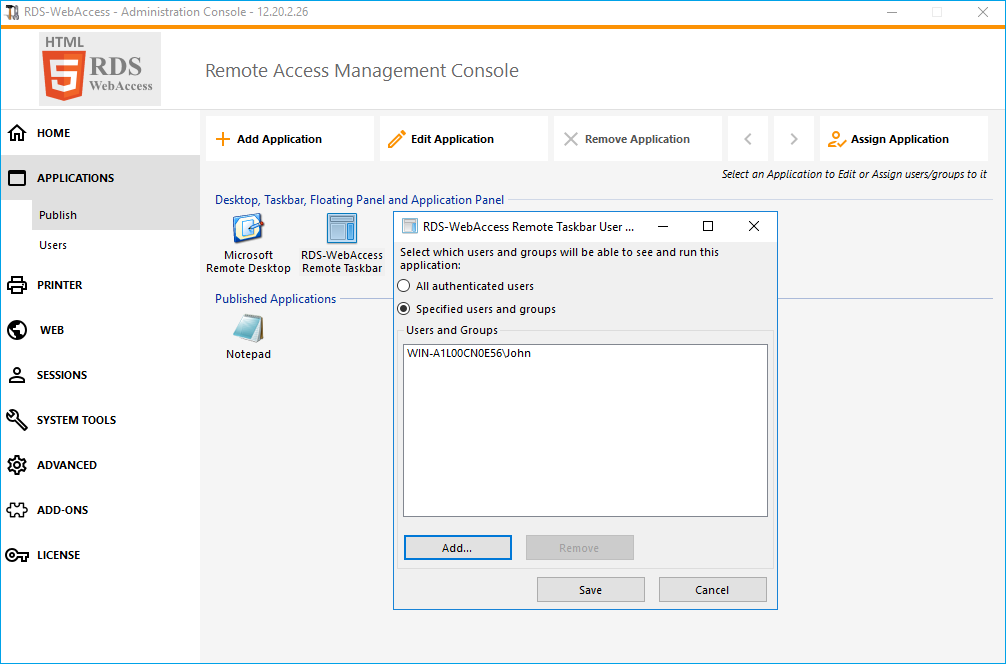Close the Remote Taskbar User dialog
The height and width of the screenshot is (664, 1006).
pyautogui.click(x=754, y=226)
